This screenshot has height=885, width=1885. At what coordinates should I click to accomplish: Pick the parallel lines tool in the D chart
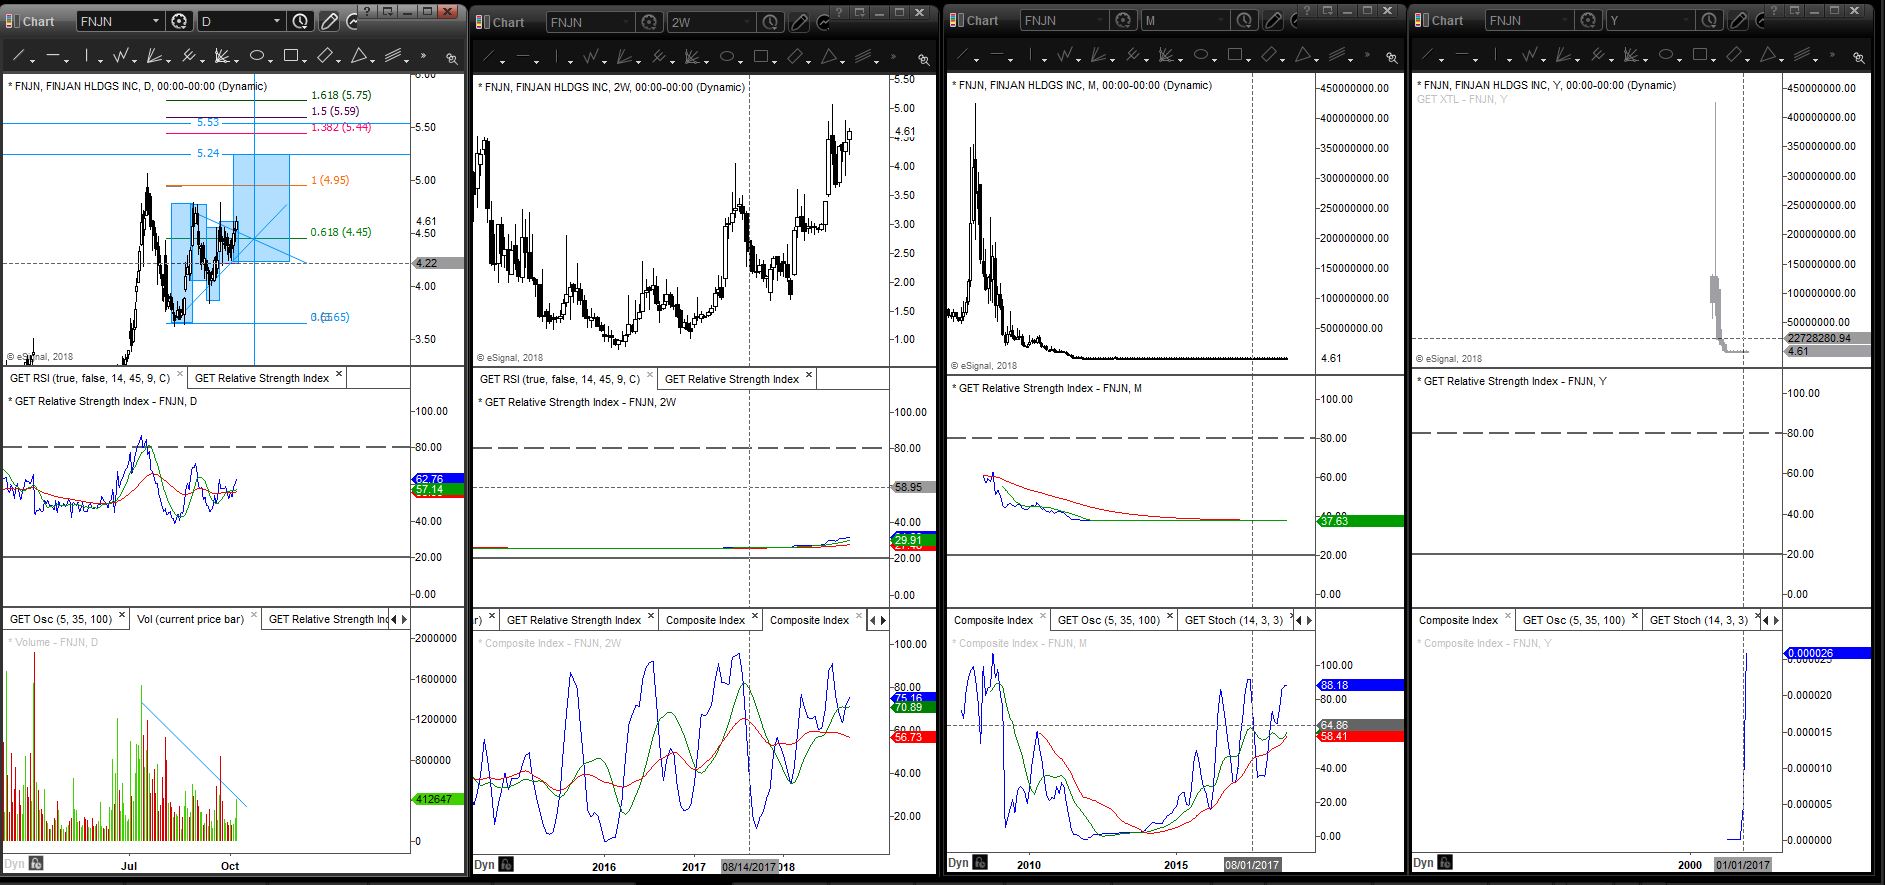(x=395, y=56)
